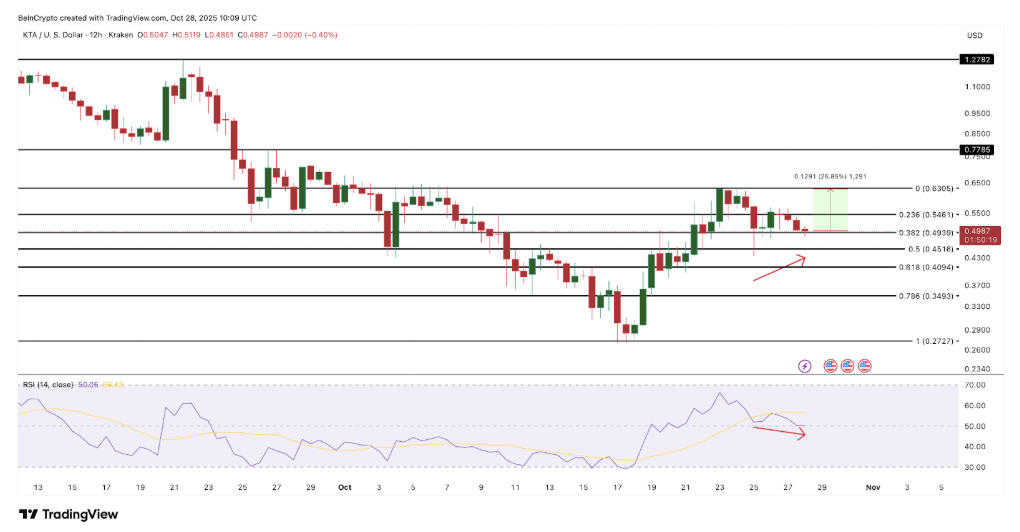The height and width of the screenshot is (532, 1020).
Task: Click the last US flag event icon
Action: click(x=864, y=366)
